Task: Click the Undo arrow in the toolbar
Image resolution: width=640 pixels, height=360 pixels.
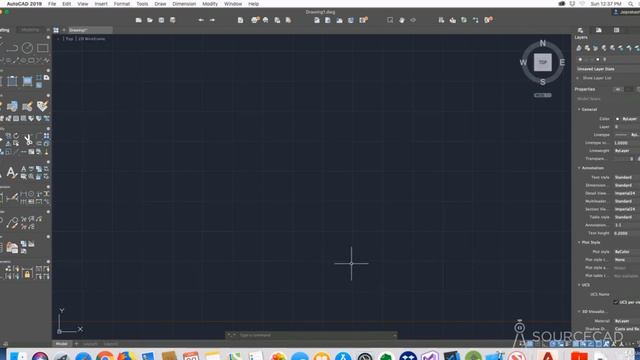Action: (x=201, y=20)
